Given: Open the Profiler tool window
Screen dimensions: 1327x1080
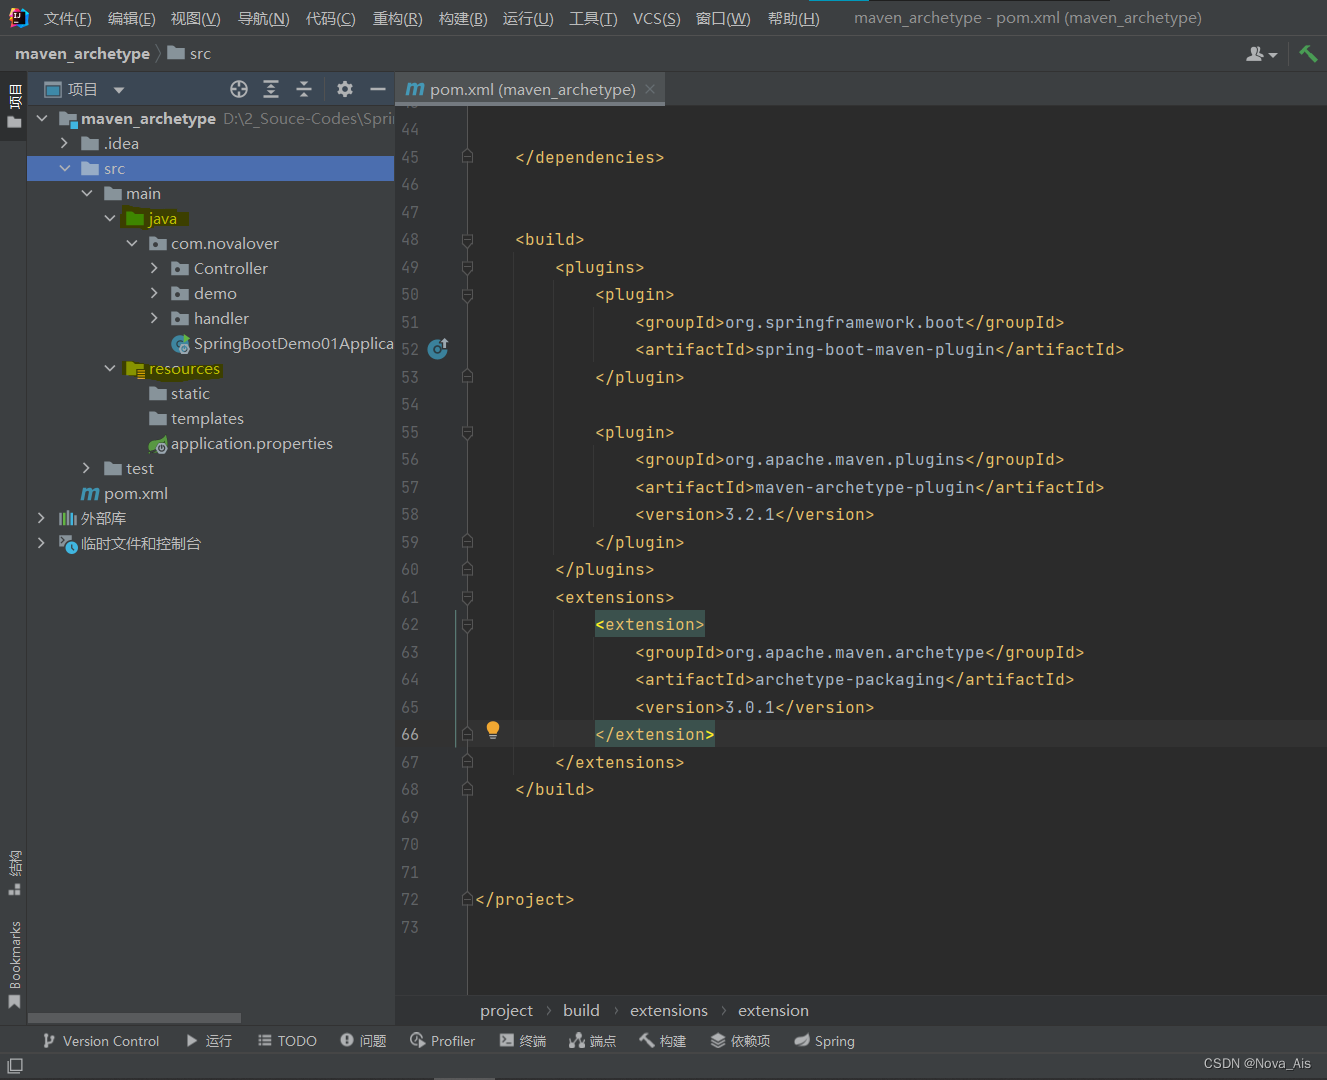Looking at the screenshot, I should click(x=442, y=1041).
